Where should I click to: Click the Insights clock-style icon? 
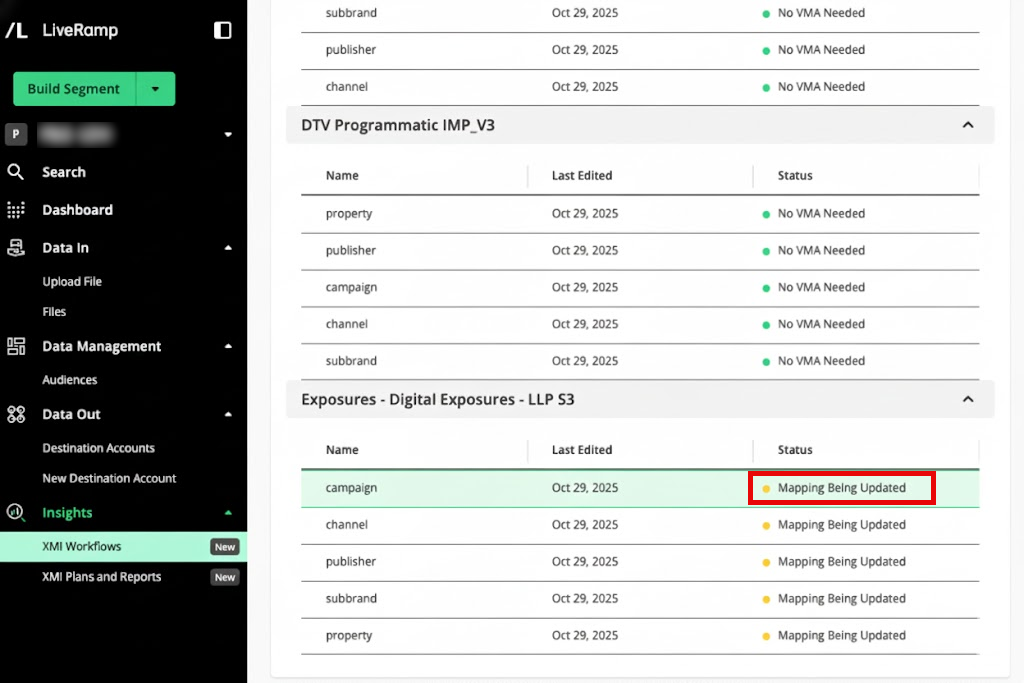[16, 512]
